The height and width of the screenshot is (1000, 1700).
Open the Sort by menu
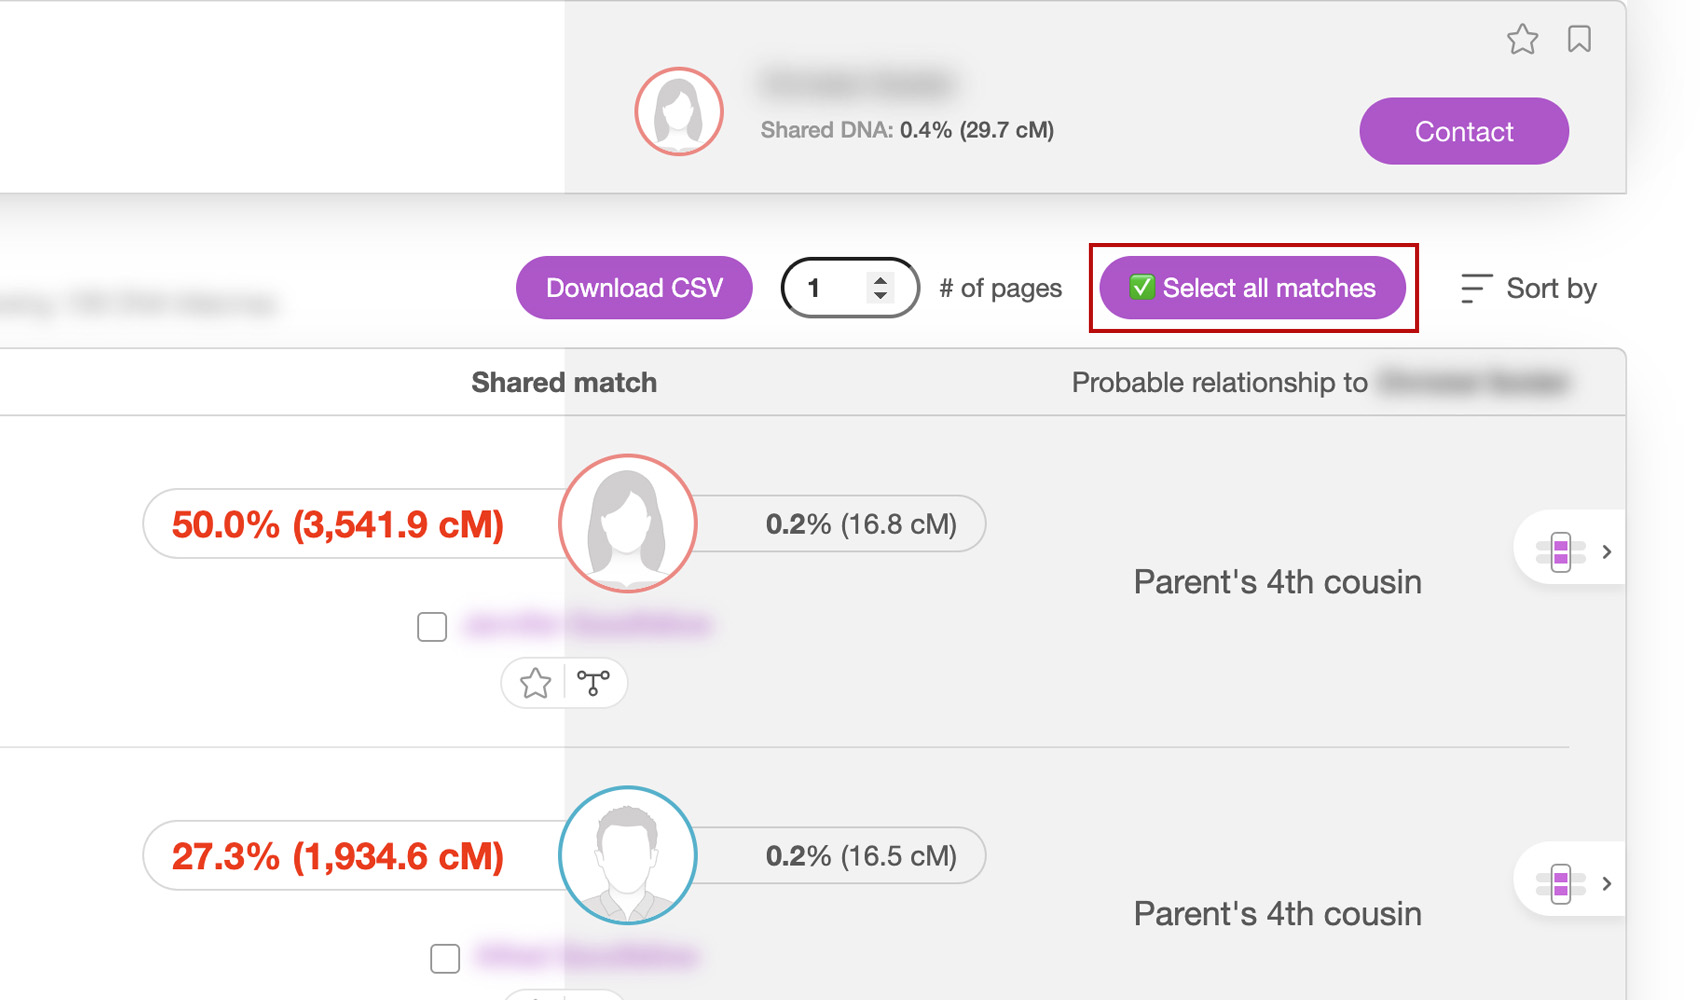[x=1528, y=288]
